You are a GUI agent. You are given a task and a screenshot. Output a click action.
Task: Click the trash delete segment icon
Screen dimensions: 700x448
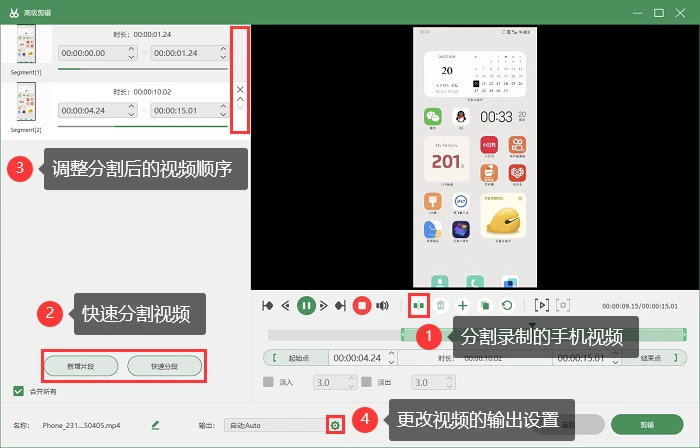pos(441,306)
